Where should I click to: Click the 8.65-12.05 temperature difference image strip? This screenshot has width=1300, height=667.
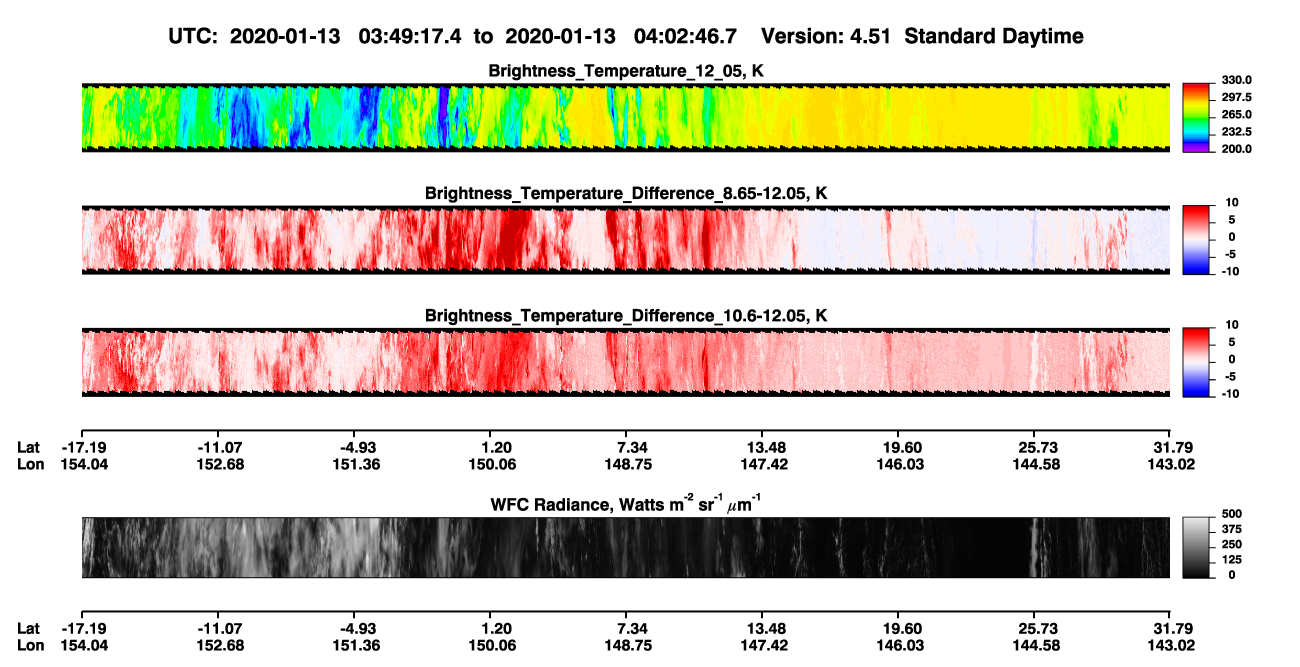coord(625,240)
